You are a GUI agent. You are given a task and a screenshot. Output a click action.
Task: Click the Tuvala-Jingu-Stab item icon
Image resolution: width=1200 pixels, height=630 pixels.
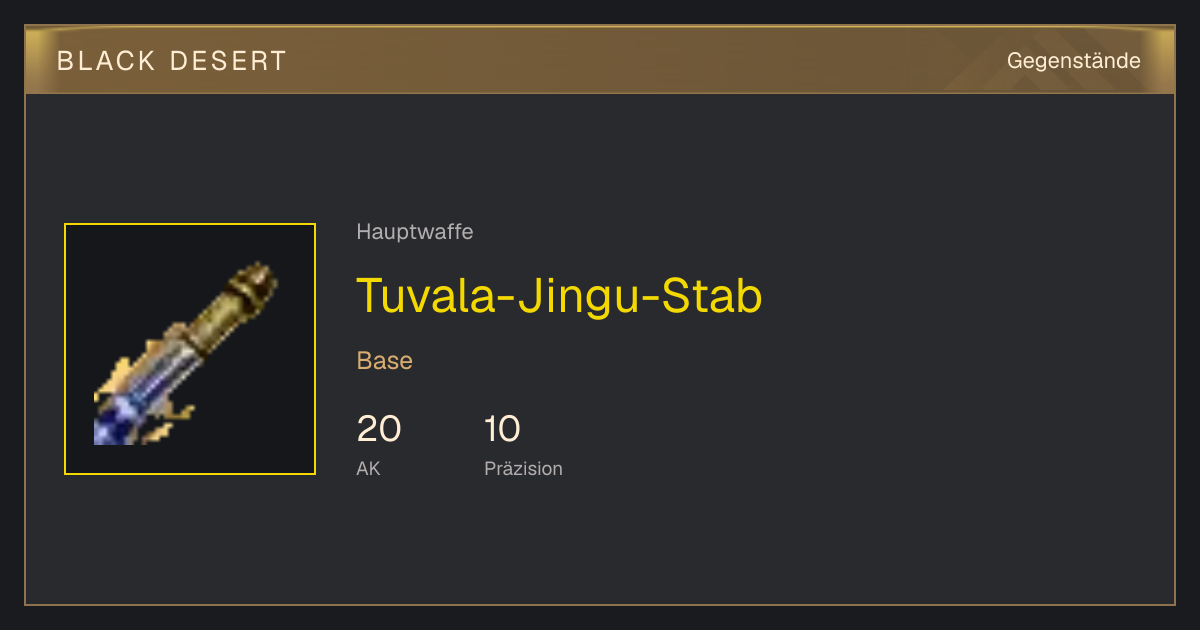pyautogui.click(x=190, y=349)
